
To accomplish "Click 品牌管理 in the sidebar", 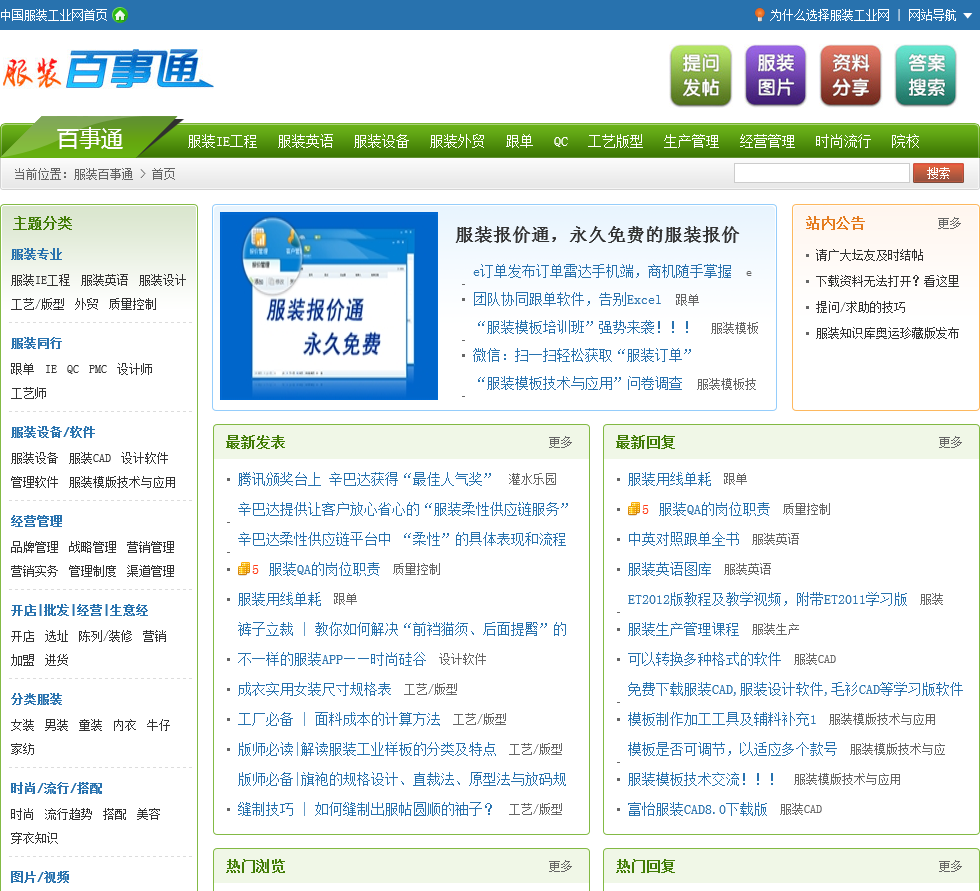I will pyautogui.click(x=34, y=547).
